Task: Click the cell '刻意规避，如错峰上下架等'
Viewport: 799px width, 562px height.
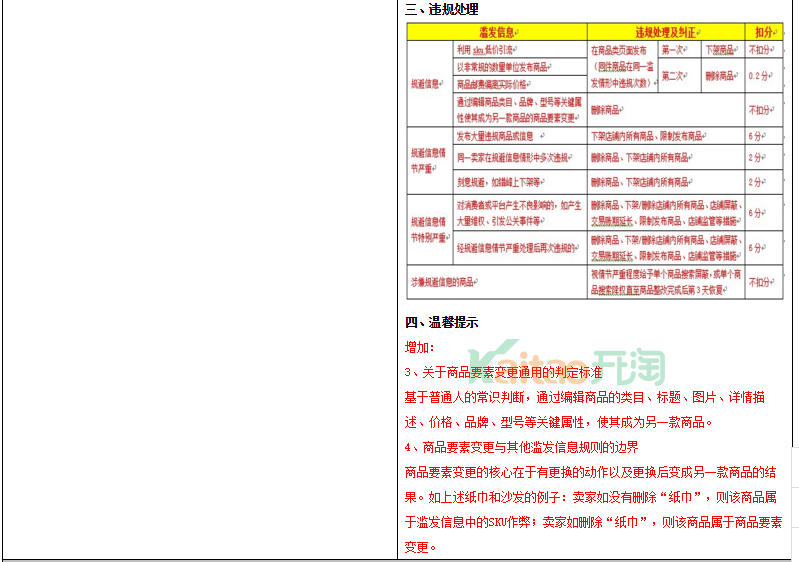Action: (520, 182)
